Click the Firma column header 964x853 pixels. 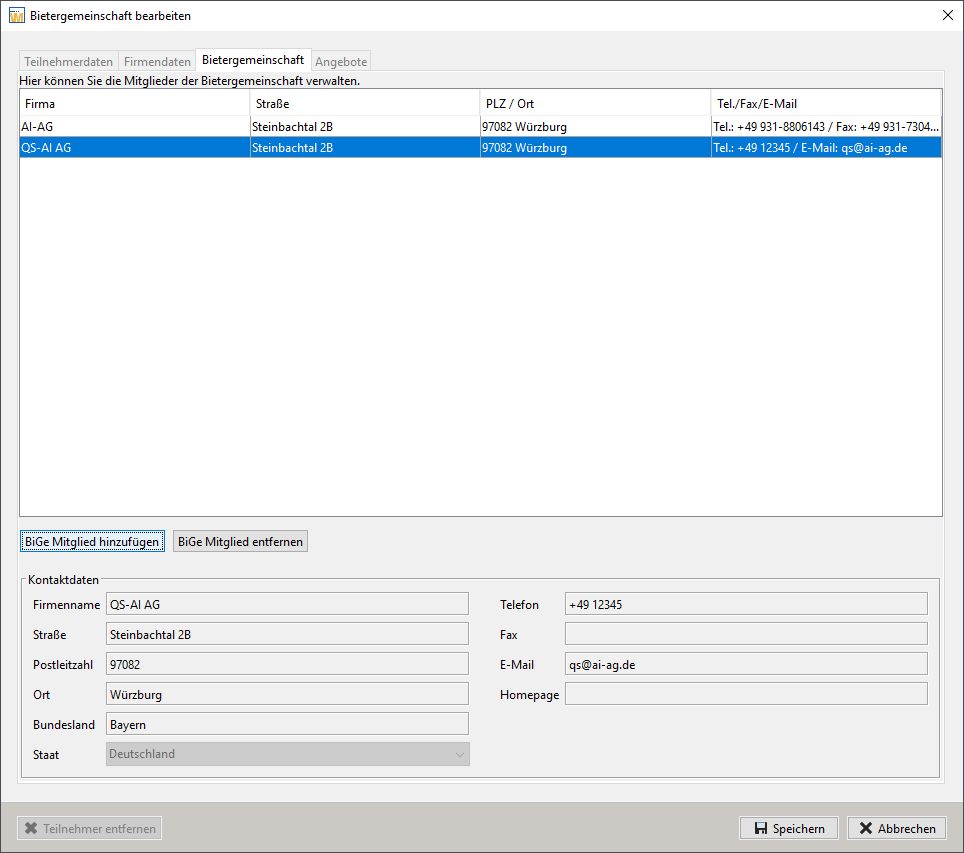tap(135, 103)
